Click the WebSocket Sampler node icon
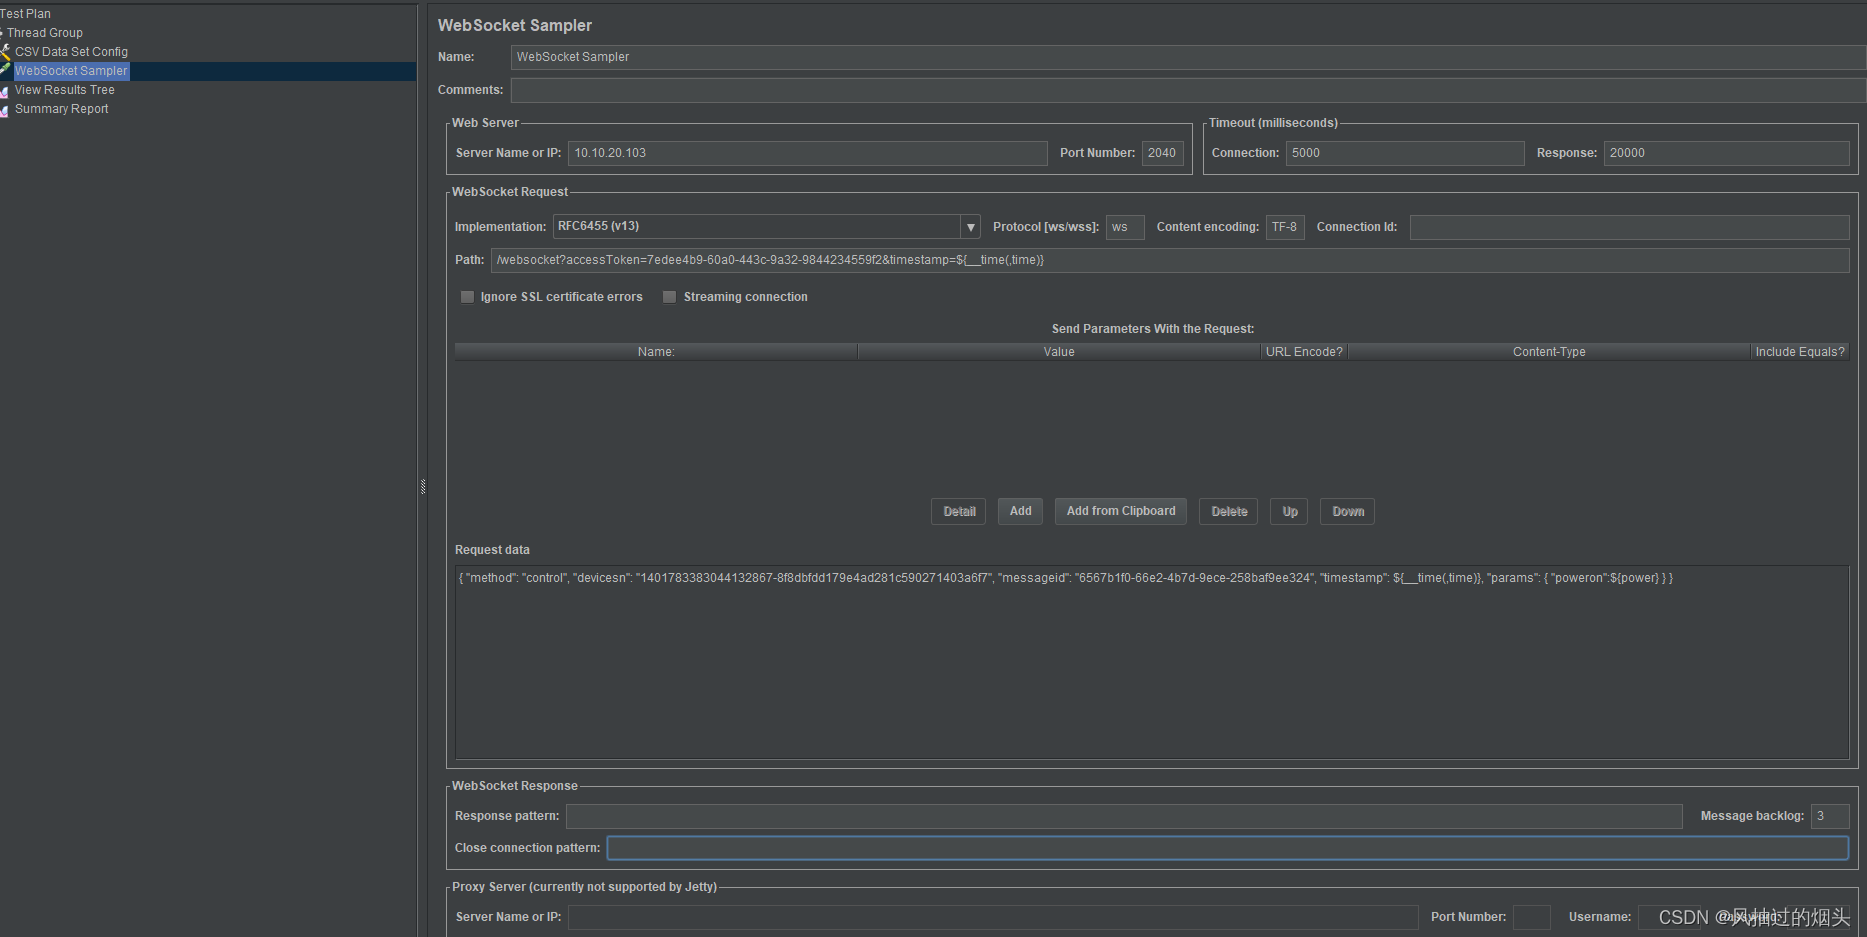Screen dimensions: 1867x937 click(x=7, y=70)
